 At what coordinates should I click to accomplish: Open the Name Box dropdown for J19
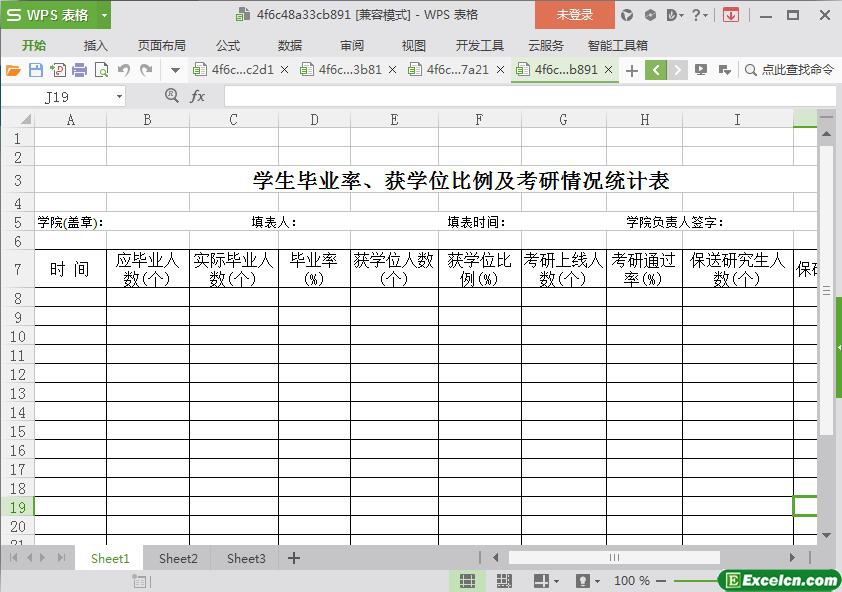(x=119, y=97)
